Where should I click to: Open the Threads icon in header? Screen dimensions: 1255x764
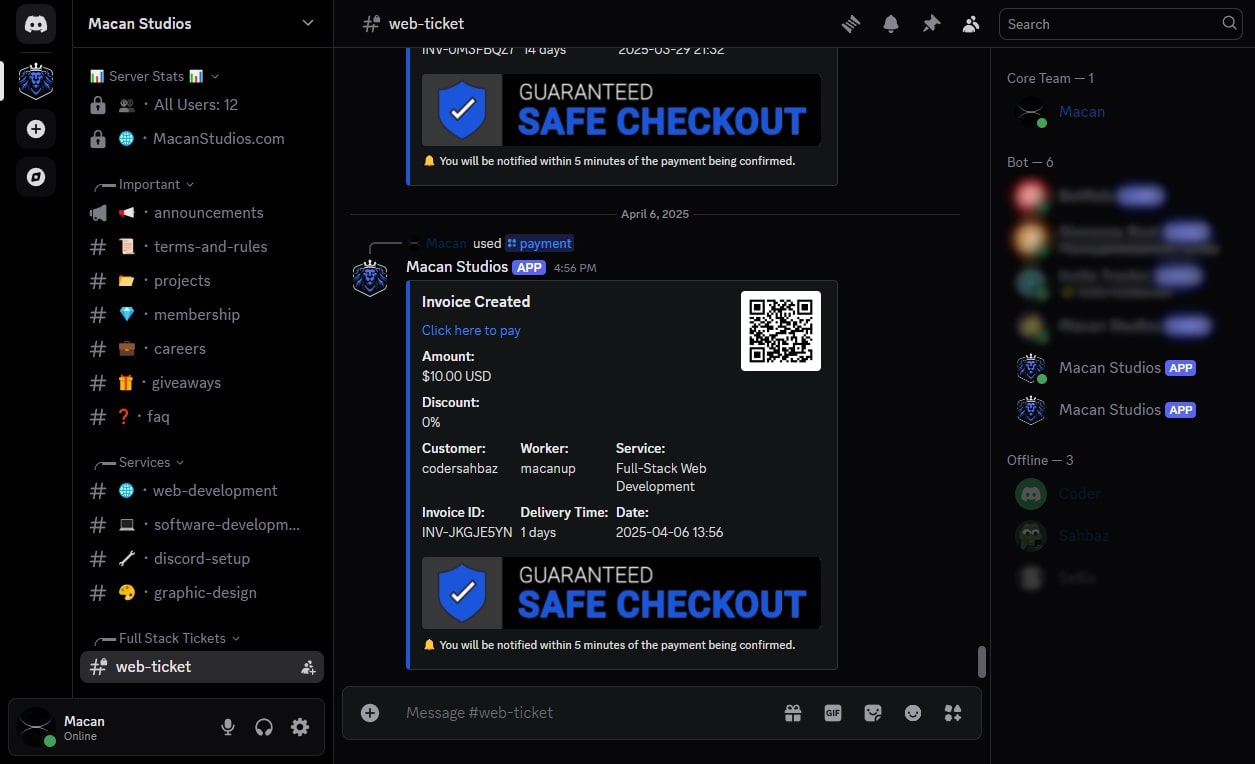(x=851, y=24)
